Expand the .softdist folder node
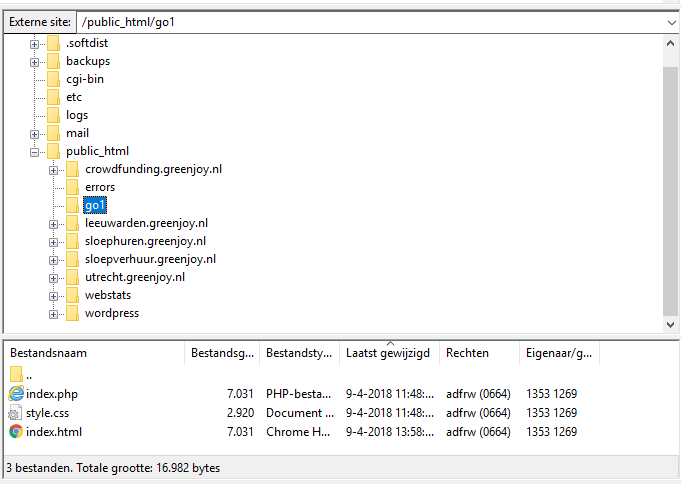This screenshot has width=681, height=484. [x=34, y=44]
